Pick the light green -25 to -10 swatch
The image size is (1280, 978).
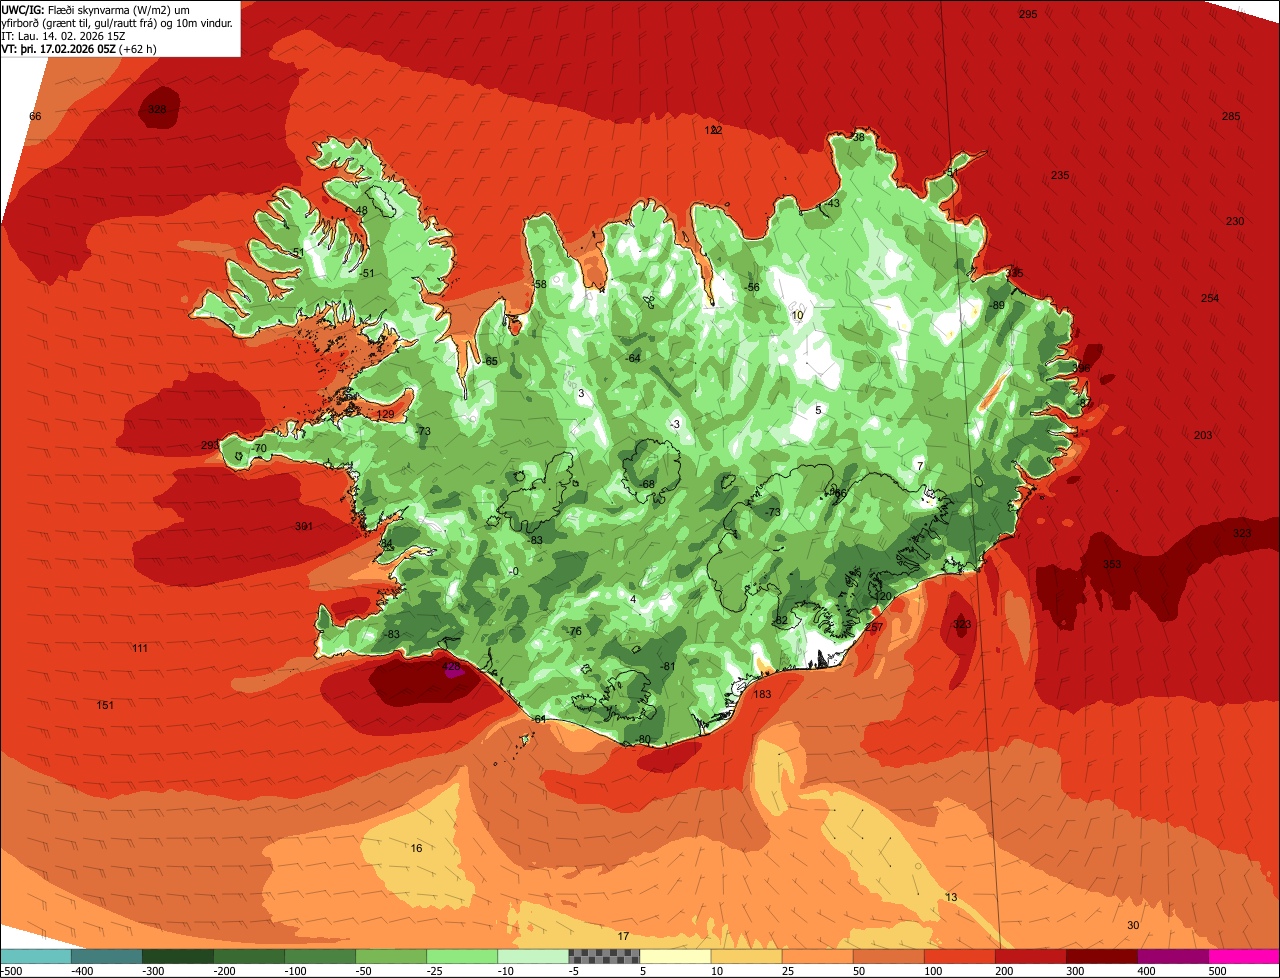coord(461,956)
